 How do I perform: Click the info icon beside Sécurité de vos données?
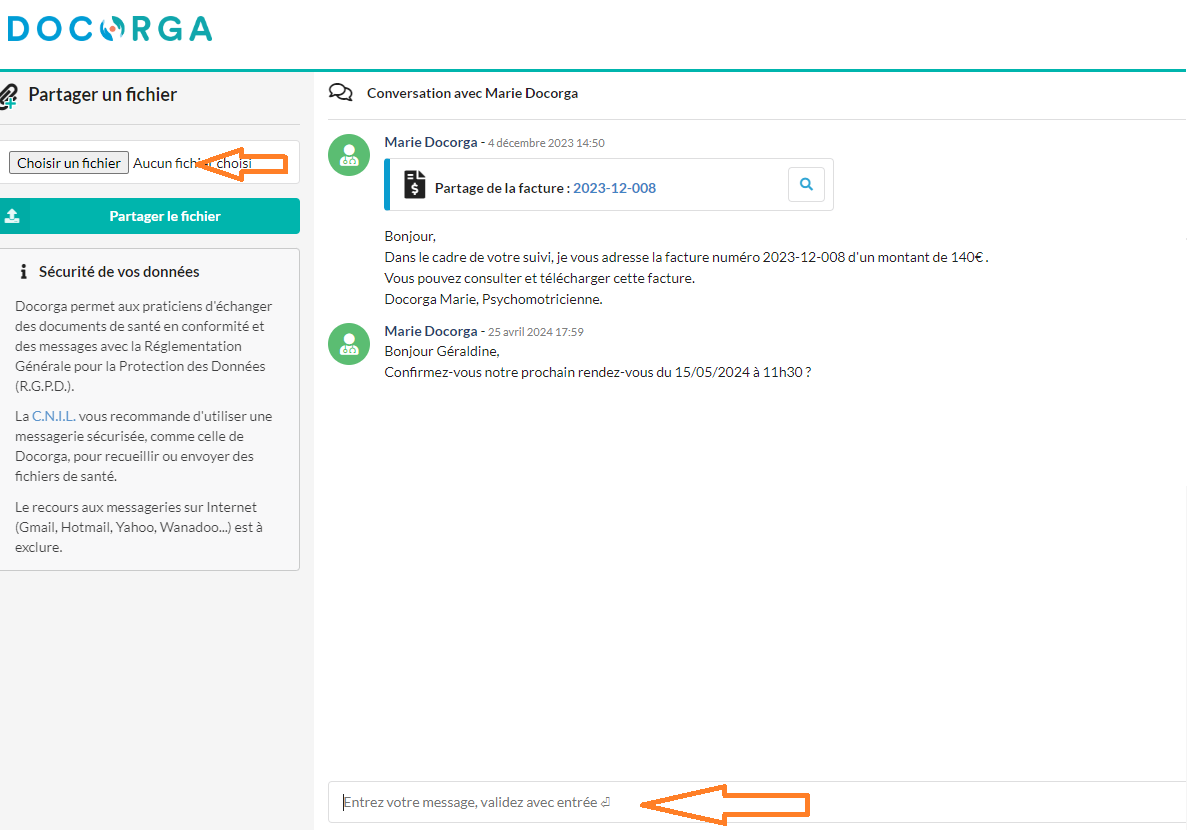tap(23, 272)
